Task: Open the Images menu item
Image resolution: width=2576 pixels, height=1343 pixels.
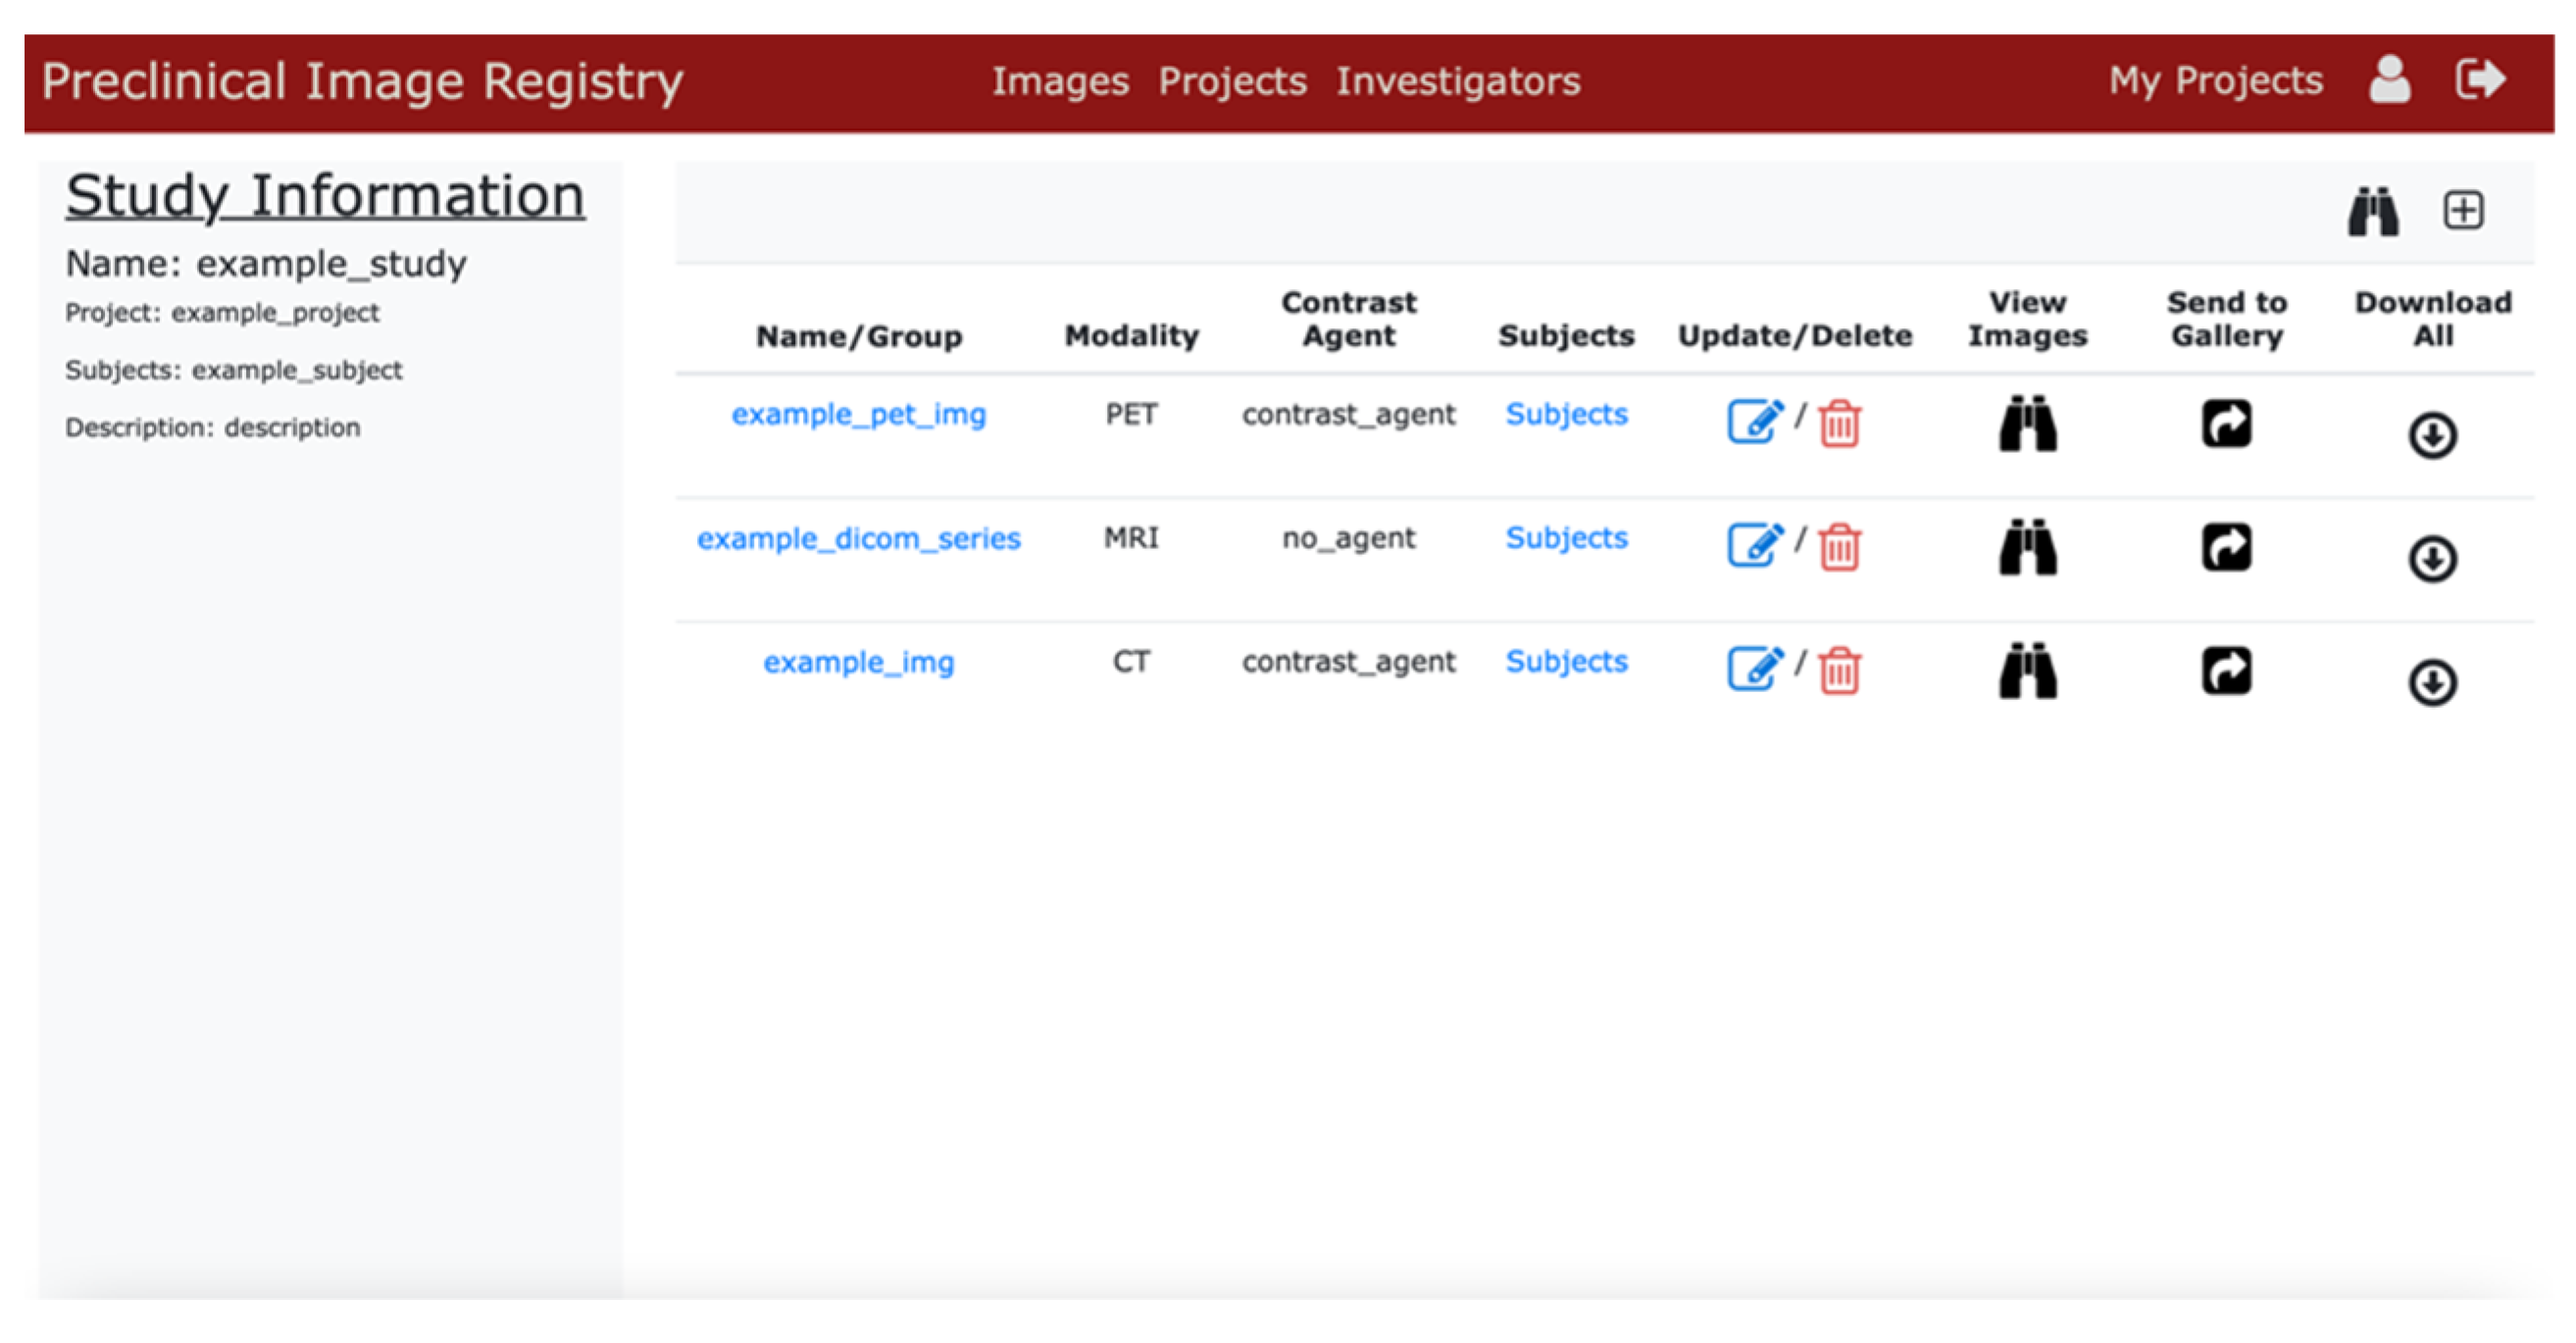Action: click(x=1060, y=81)
